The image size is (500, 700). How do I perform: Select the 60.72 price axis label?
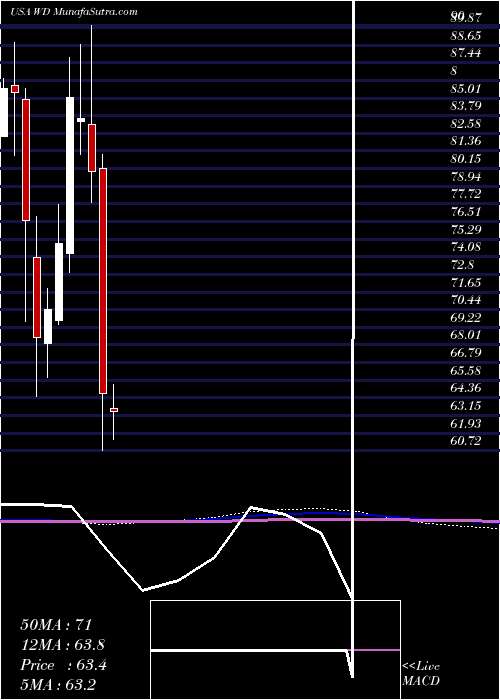466,441
